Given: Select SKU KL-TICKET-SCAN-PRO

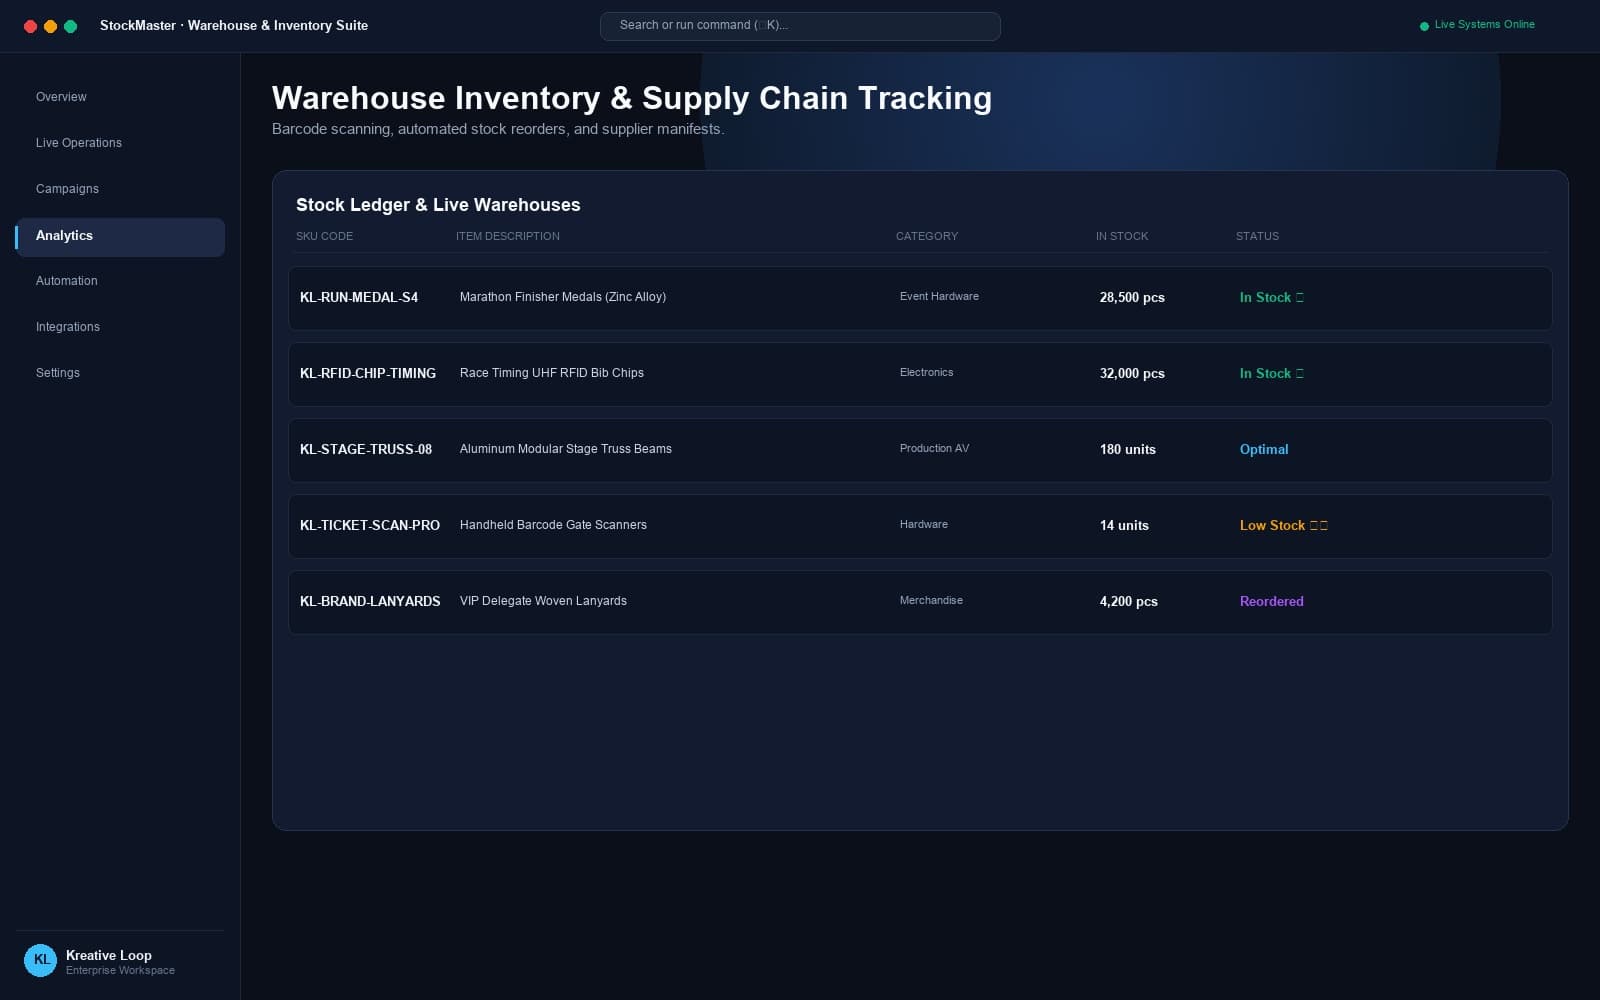Looking at the screenshot, I should click(370, 526).
